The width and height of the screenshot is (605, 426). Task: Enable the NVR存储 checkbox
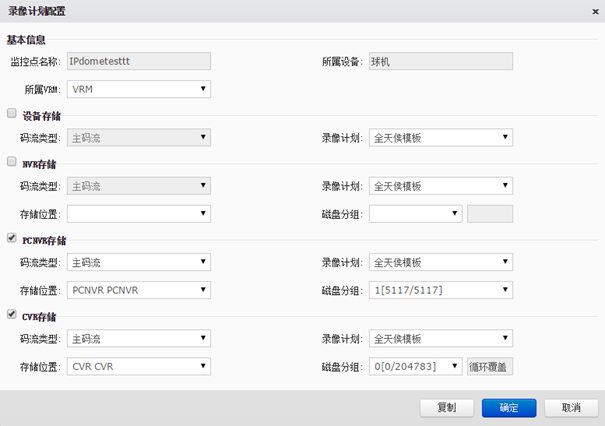[x=12, y=161]
